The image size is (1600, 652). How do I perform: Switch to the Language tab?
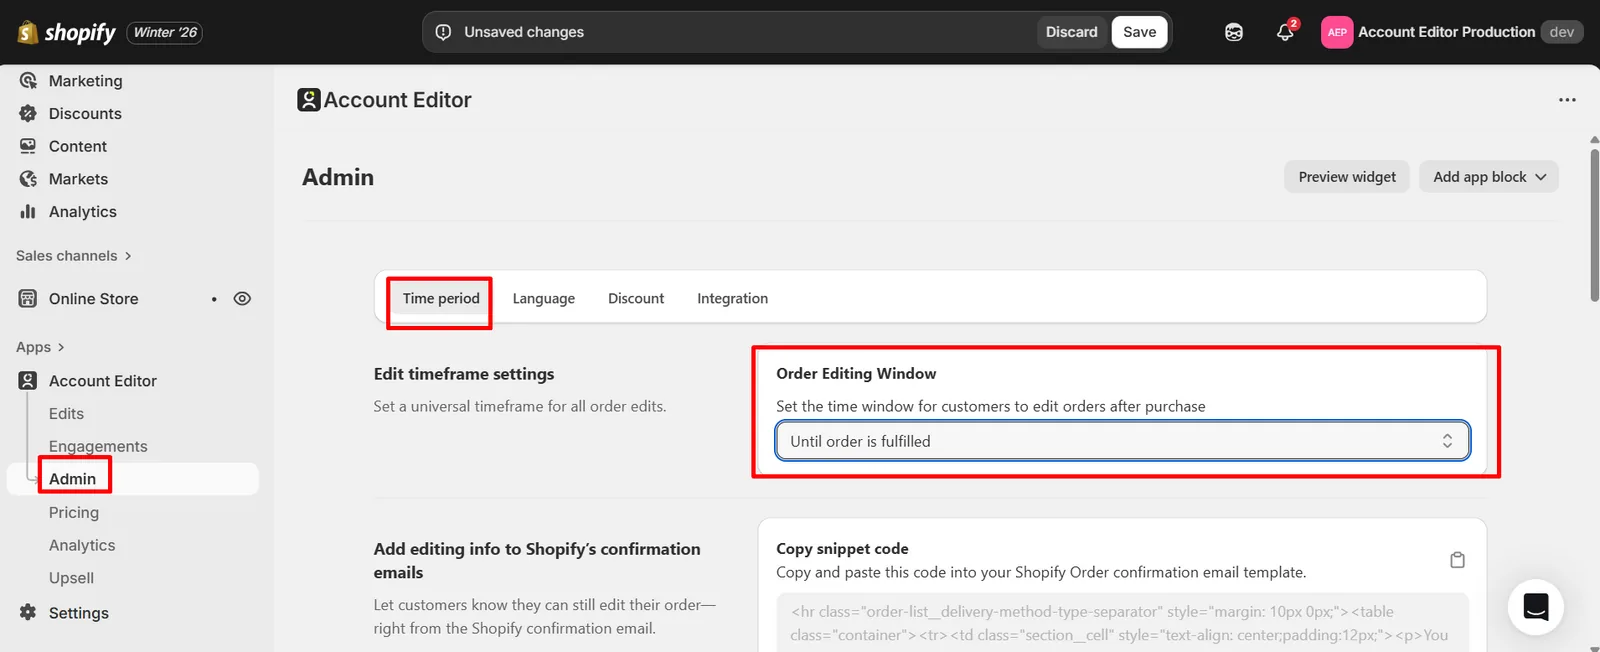click(x=544, y=298)
